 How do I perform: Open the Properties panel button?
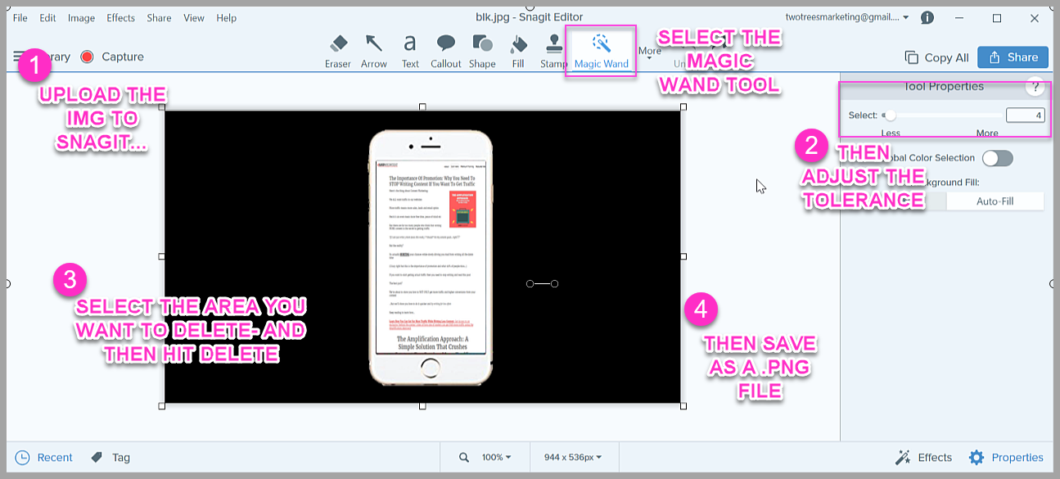point(1006,457)
